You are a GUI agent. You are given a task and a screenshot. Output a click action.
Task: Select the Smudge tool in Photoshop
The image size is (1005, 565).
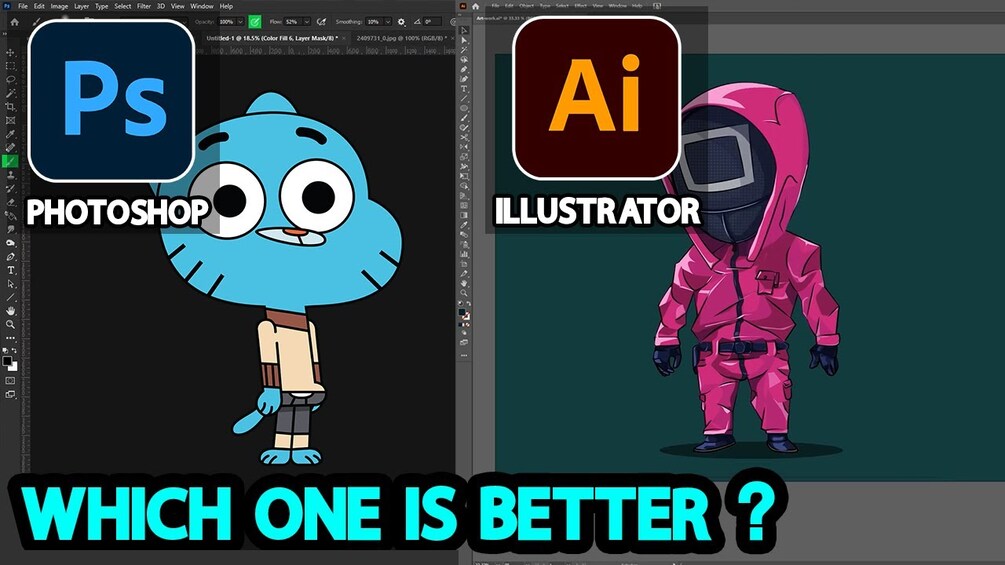tap(10, 229)
